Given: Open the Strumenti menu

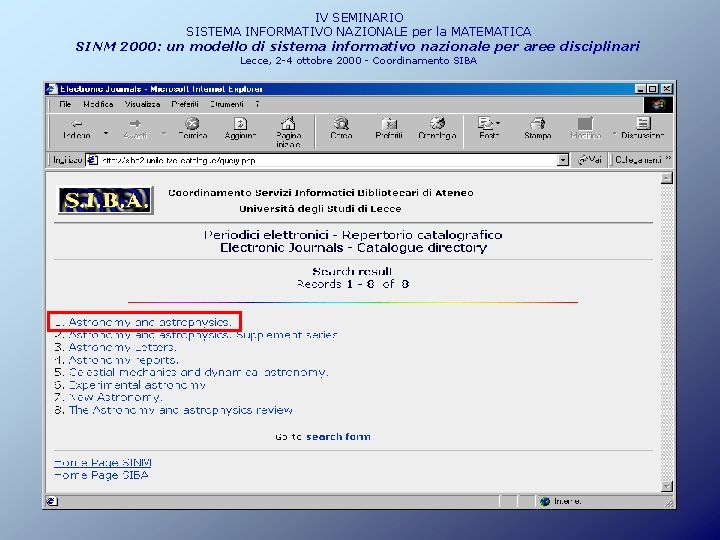Looking at the screenshot, I should coord(227,104).
